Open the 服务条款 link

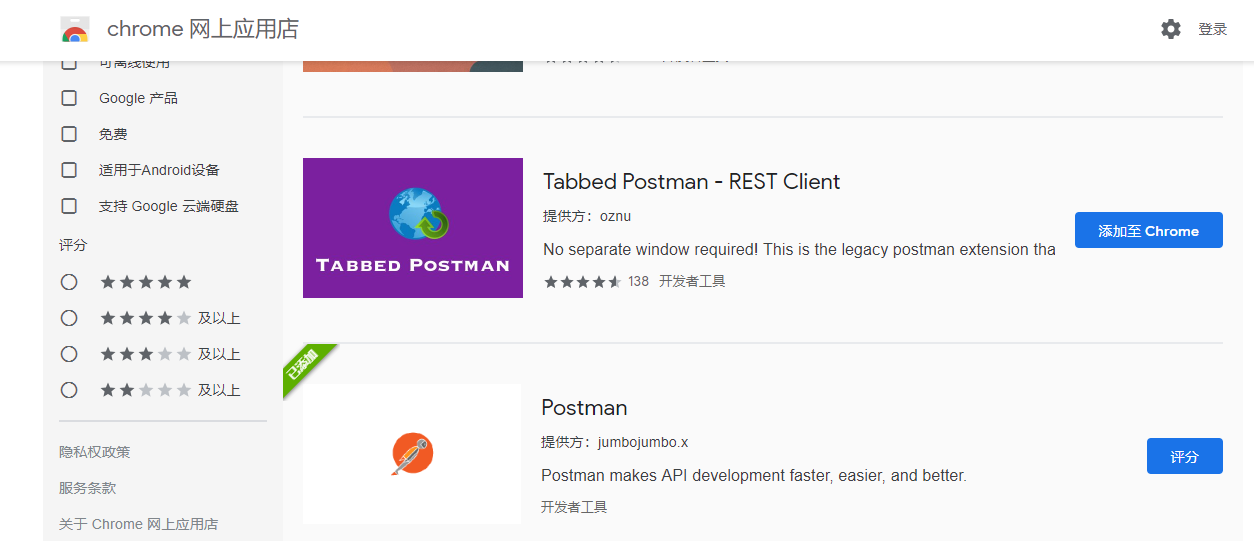(88, 488)
